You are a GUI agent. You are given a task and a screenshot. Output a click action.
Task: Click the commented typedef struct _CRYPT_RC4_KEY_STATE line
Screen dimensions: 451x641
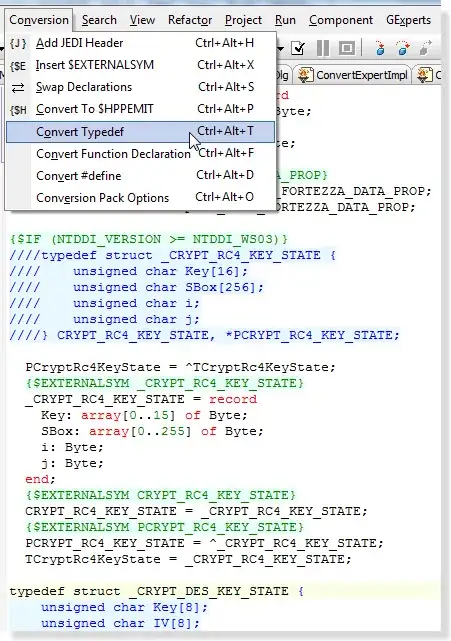tap(172, 255)
